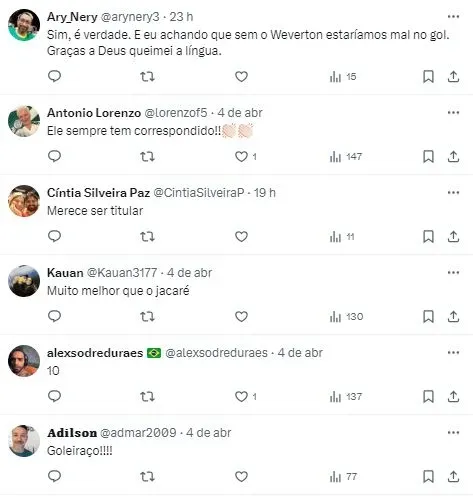Share Ary_Nery's tweet via upload icon

[x=453, y=77]
